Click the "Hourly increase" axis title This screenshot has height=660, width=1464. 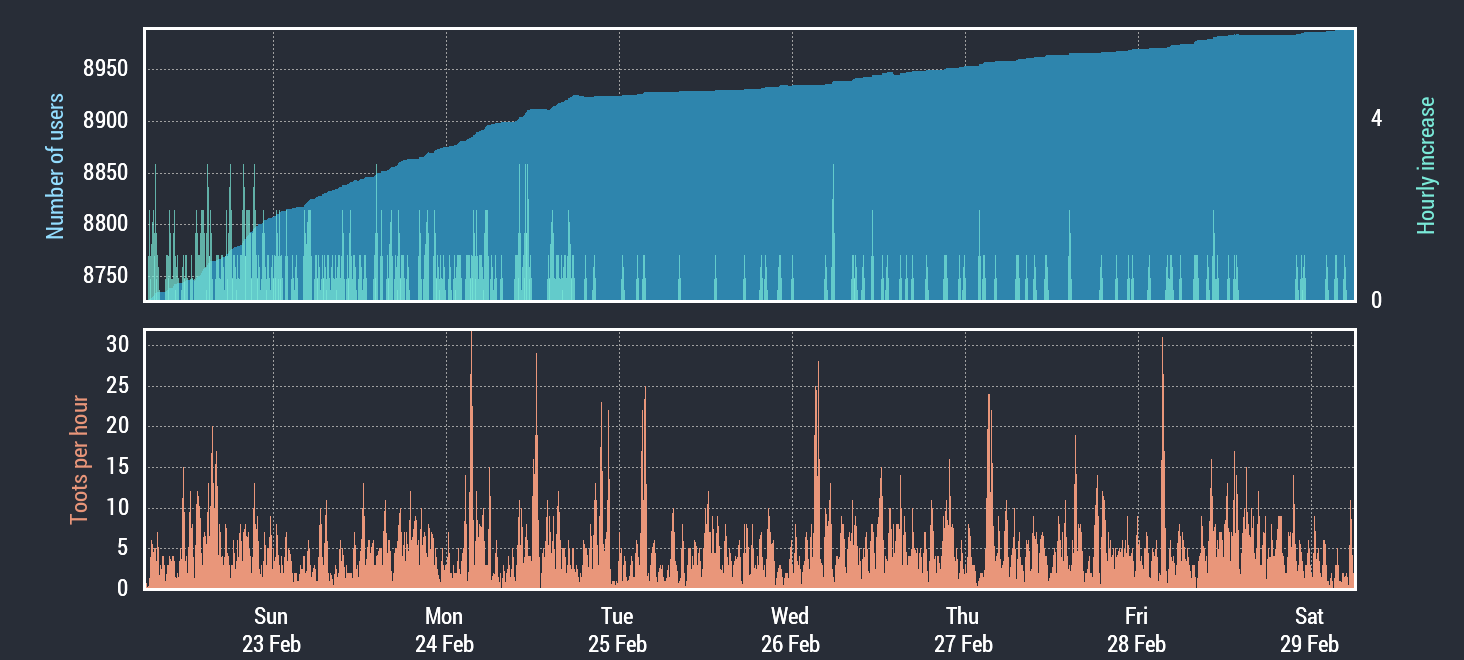coord(1426,166)
